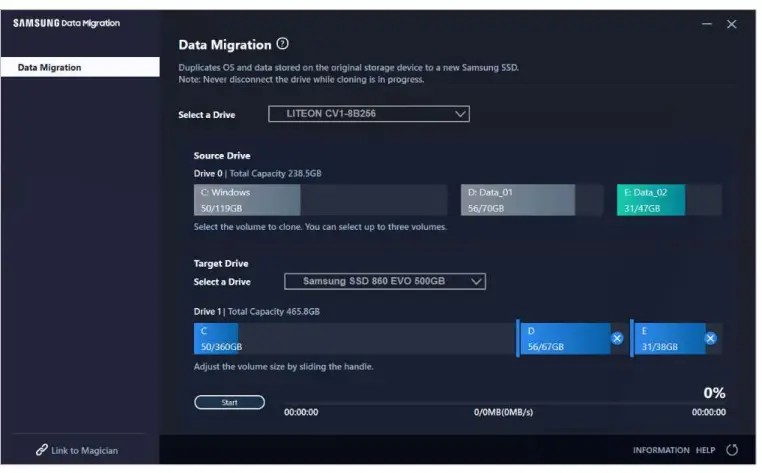Click the target E 31/38GB volume bar
Screen dimensions: 762x473
click(670, 338)
